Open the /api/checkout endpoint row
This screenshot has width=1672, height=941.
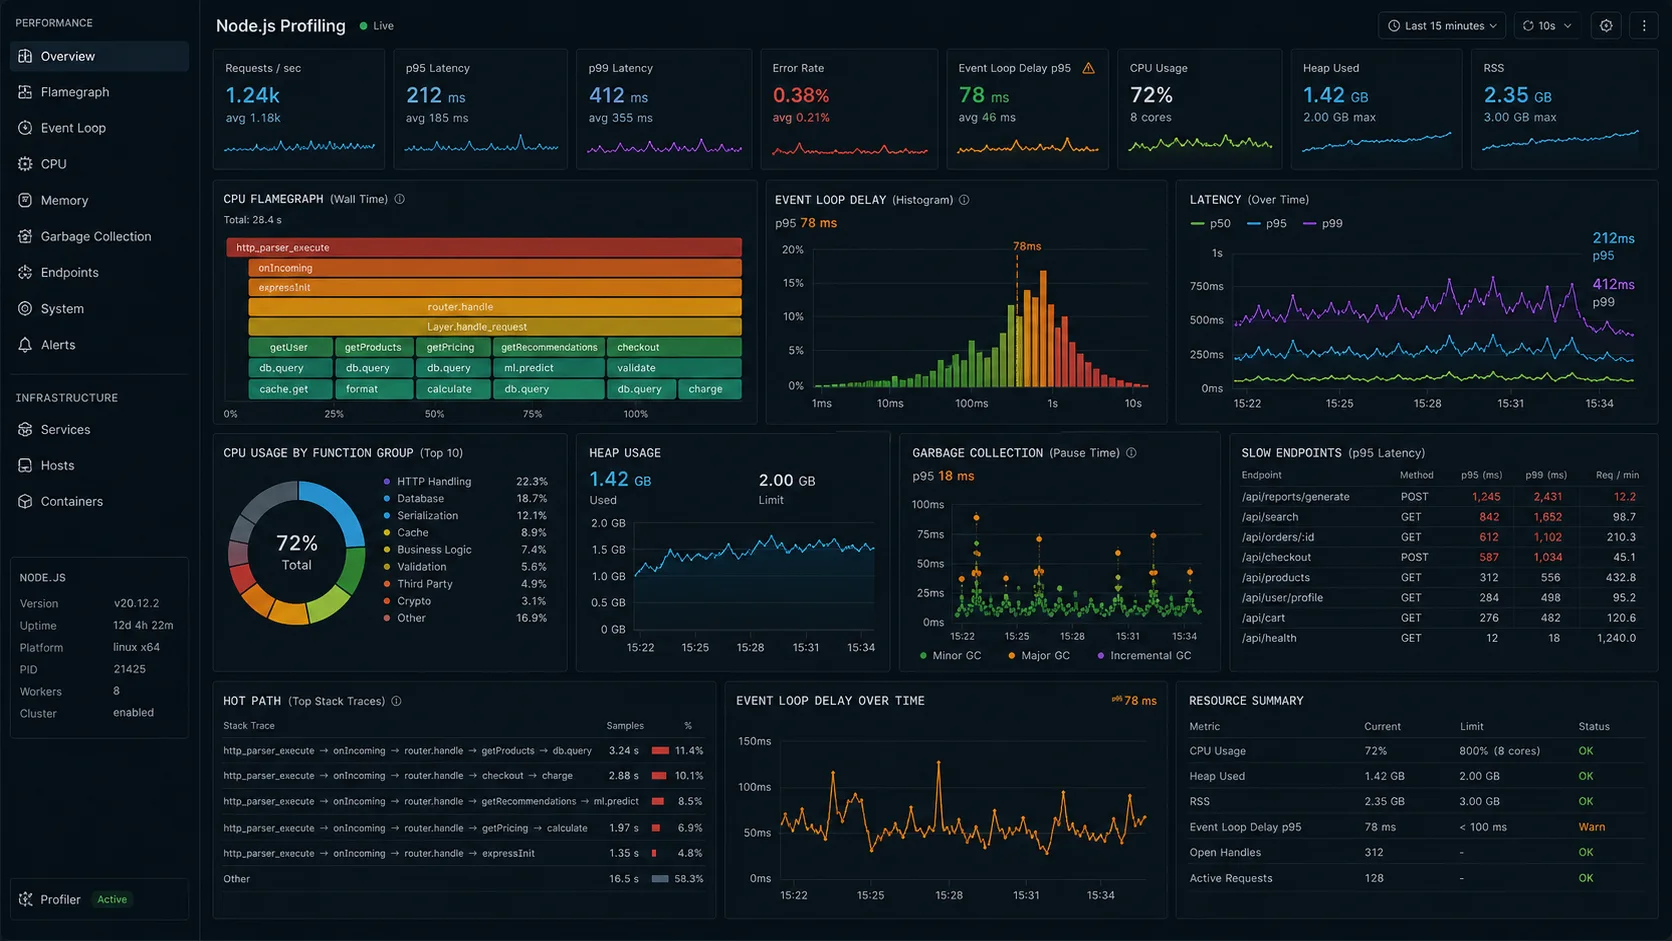(x=1439, y=557)
